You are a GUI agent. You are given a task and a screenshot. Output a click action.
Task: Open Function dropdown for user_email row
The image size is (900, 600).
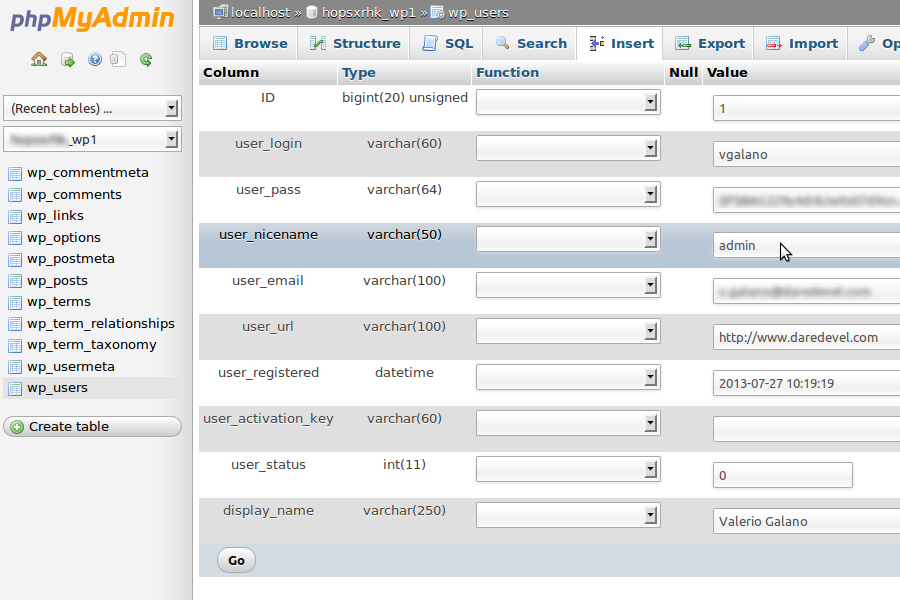pos(568,285)
